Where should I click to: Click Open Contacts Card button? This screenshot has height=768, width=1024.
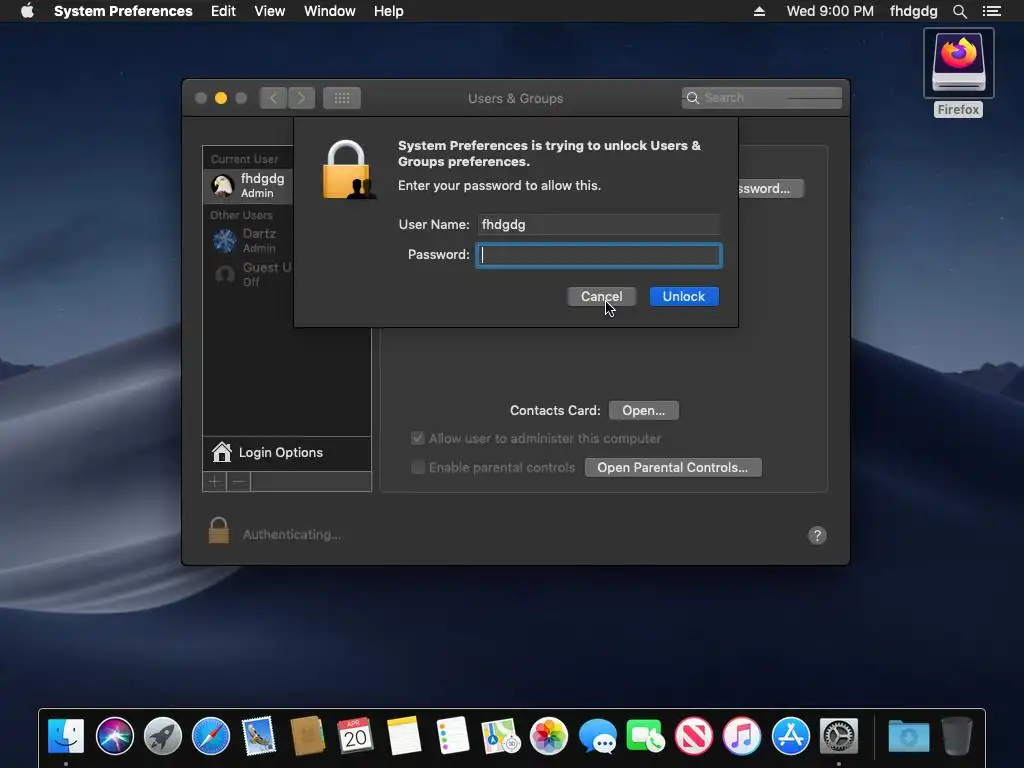[643, 410]
